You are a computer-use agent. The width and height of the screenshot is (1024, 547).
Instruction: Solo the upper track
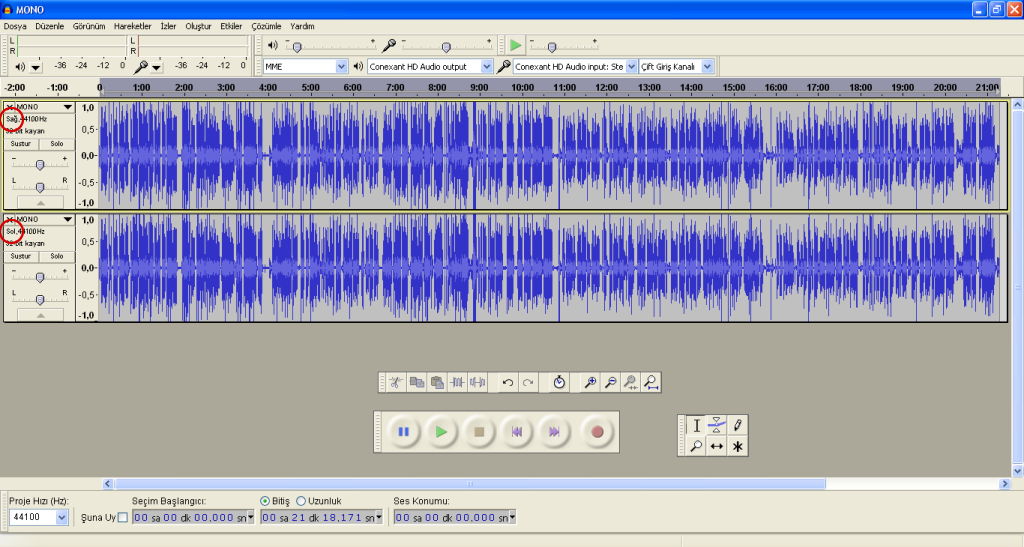(x=57, y=144)
